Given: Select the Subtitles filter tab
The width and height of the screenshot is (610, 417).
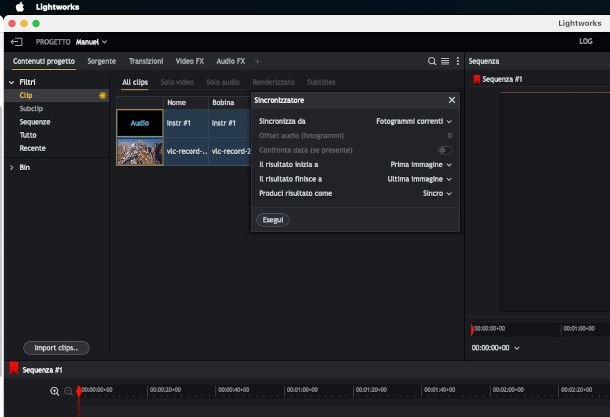Looking at the screenshot, I should tap(321, 82).
